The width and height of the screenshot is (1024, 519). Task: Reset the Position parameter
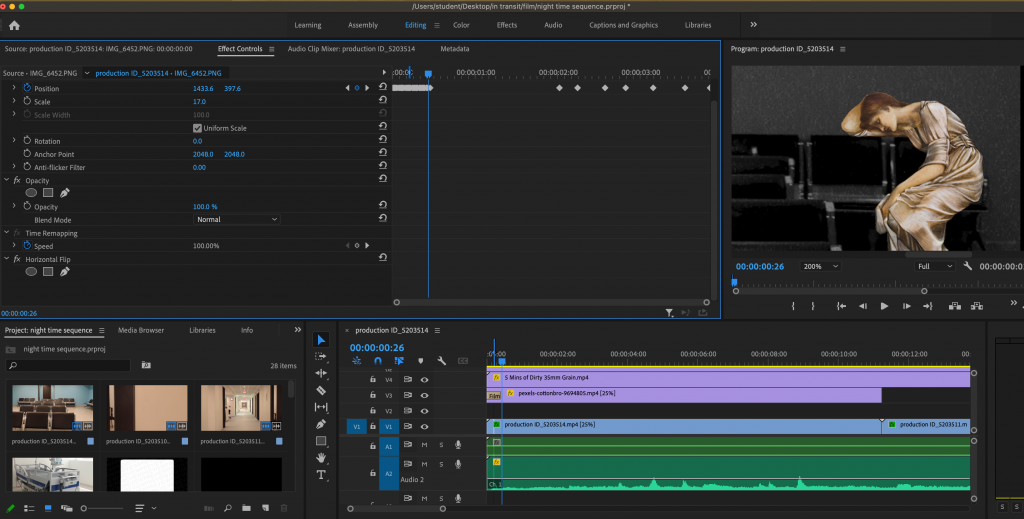[383, 88]
